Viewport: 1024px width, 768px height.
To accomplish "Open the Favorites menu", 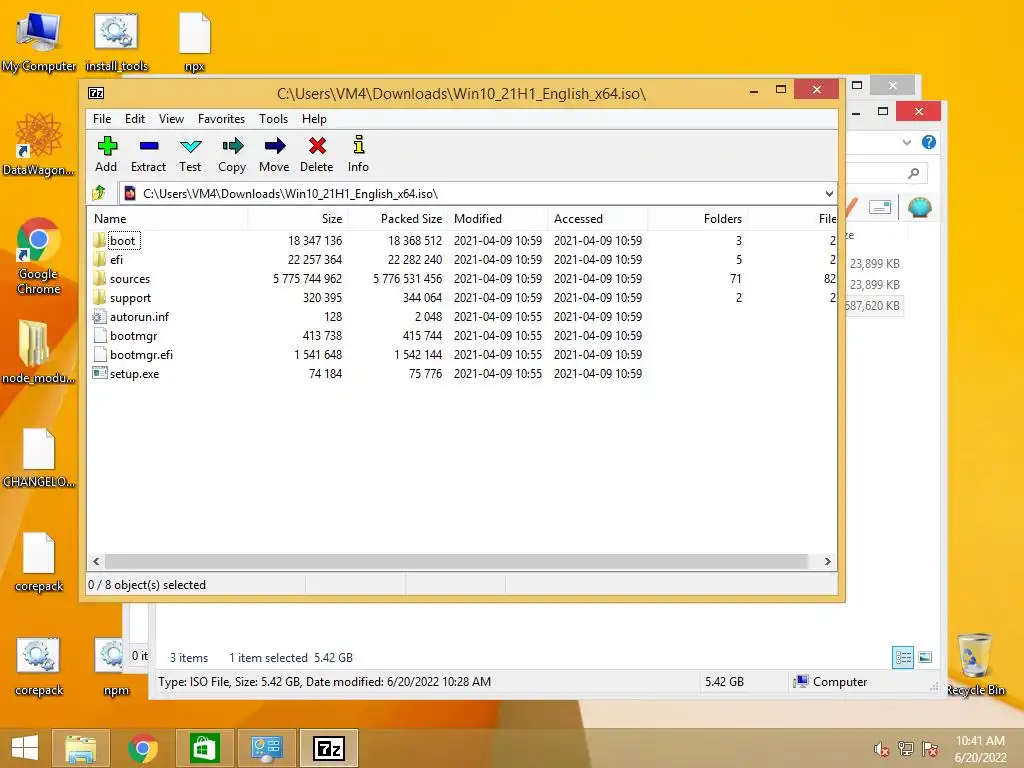I will tap(221, 119).
